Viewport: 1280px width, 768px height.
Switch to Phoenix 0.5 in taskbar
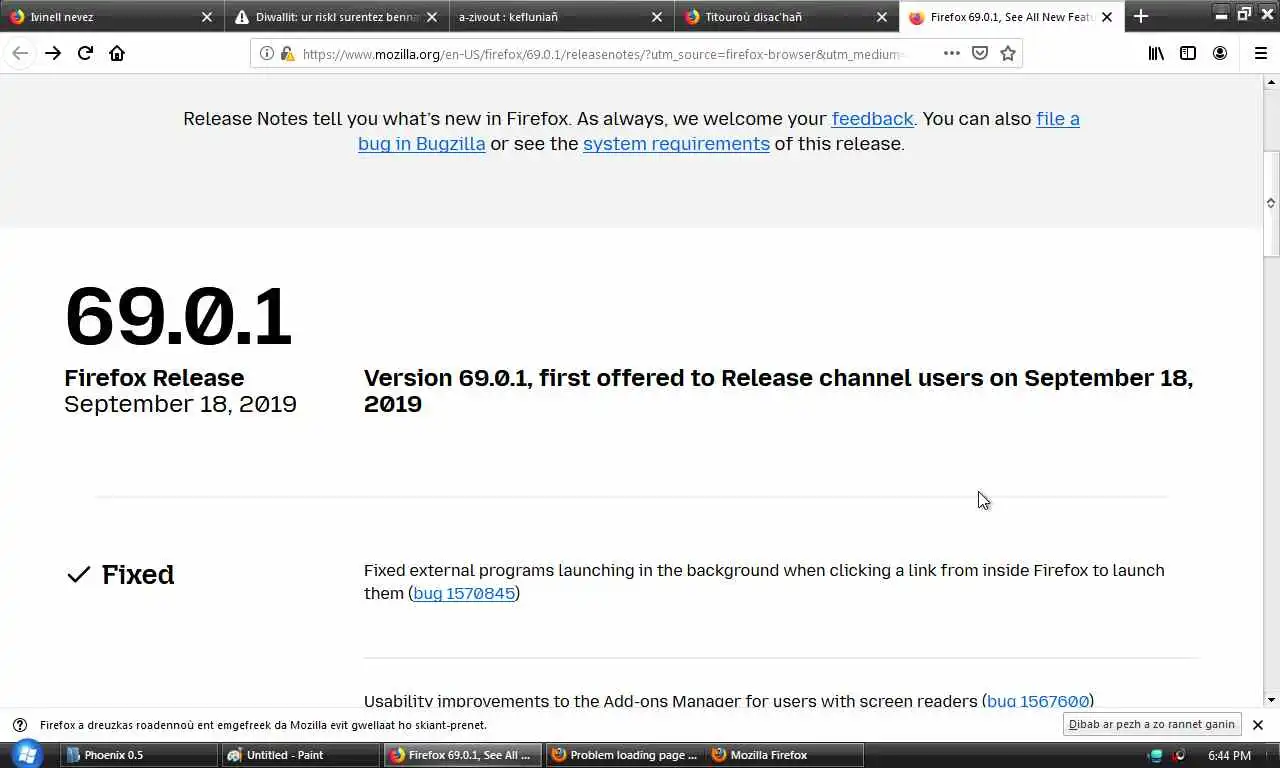pos(139,755)
